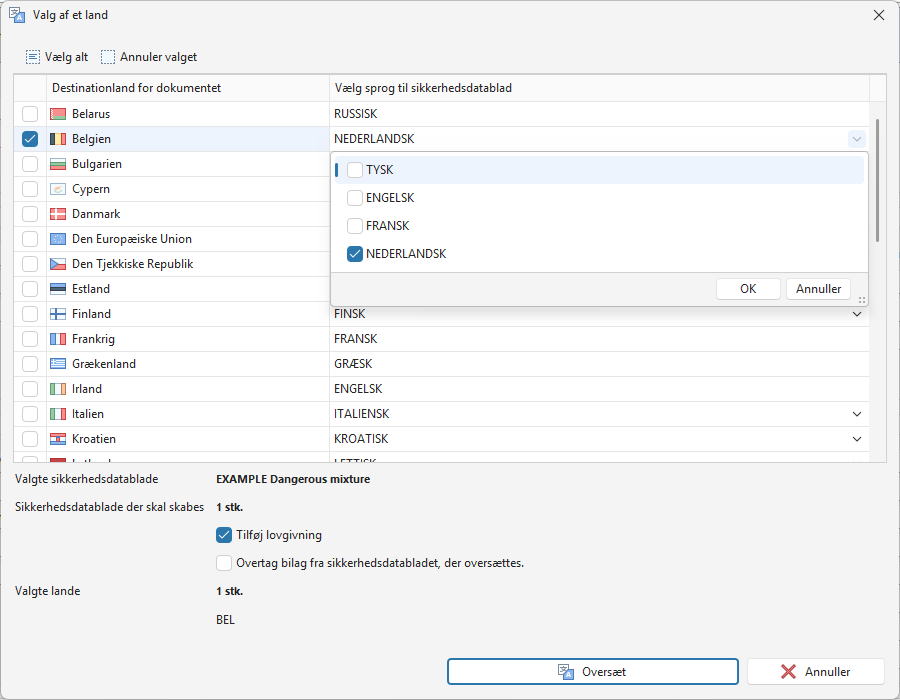Uncheck the Belgien country checkbox
900x700 pixels.
coord(30,139)
